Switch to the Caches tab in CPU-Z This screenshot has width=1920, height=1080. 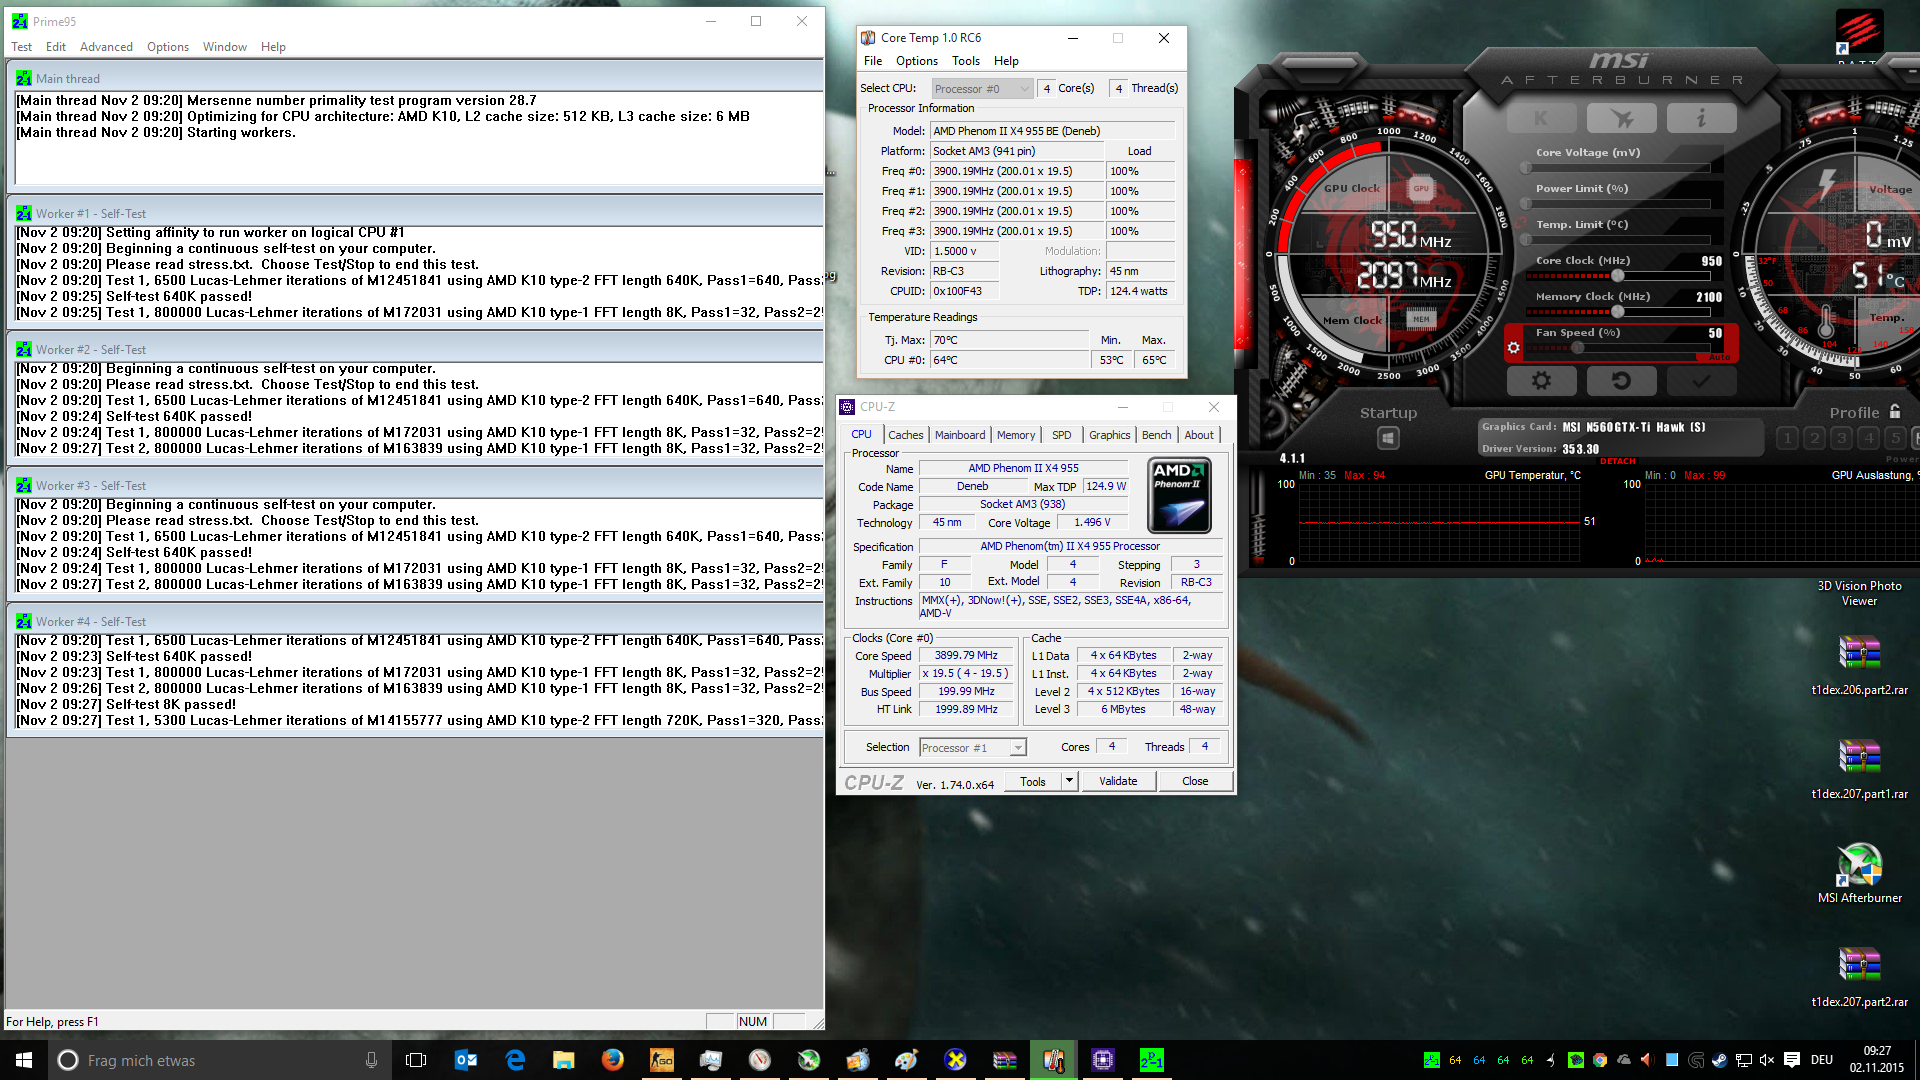coord(906,435)
